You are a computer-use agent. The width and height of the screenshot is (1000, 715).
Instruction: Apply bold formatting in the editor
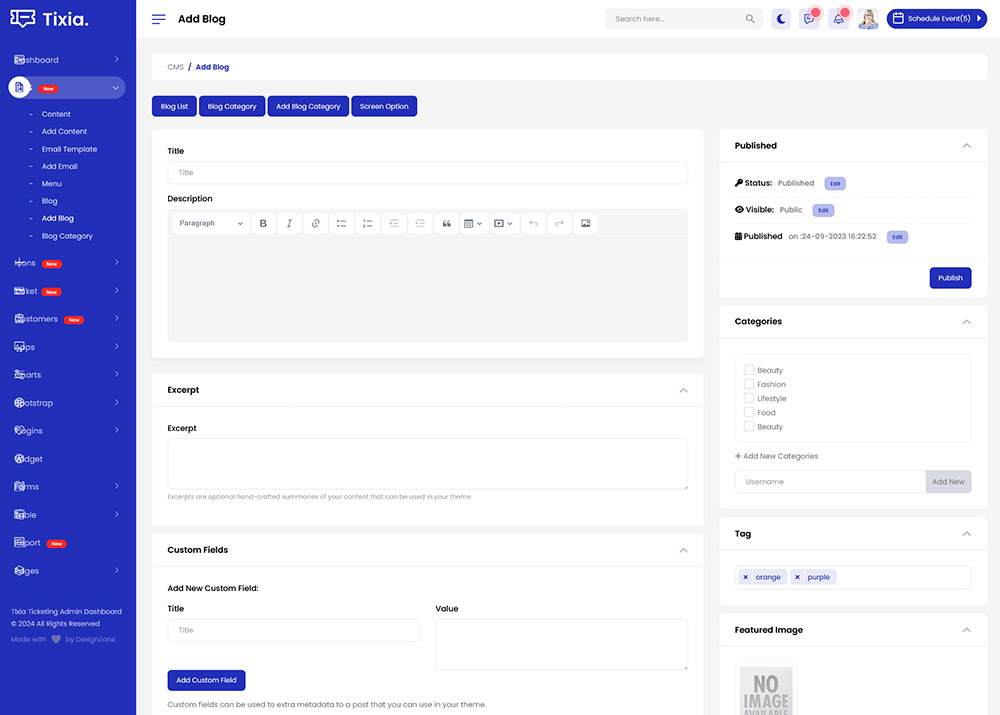pyautogui.click(x=263, y=223)
